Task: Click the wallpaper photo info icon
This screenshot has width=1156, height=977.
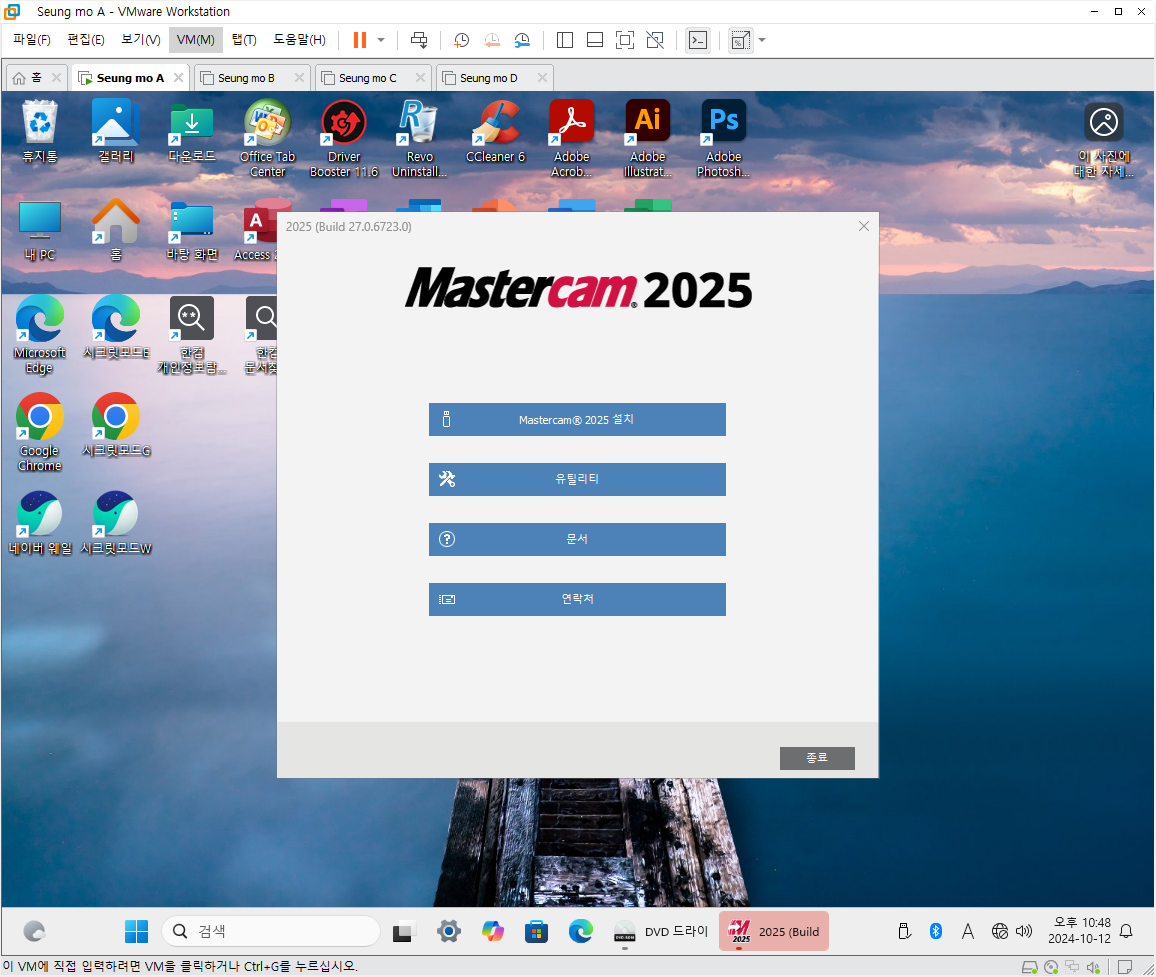Action: pyautogui.click(x=1104, y=139)
